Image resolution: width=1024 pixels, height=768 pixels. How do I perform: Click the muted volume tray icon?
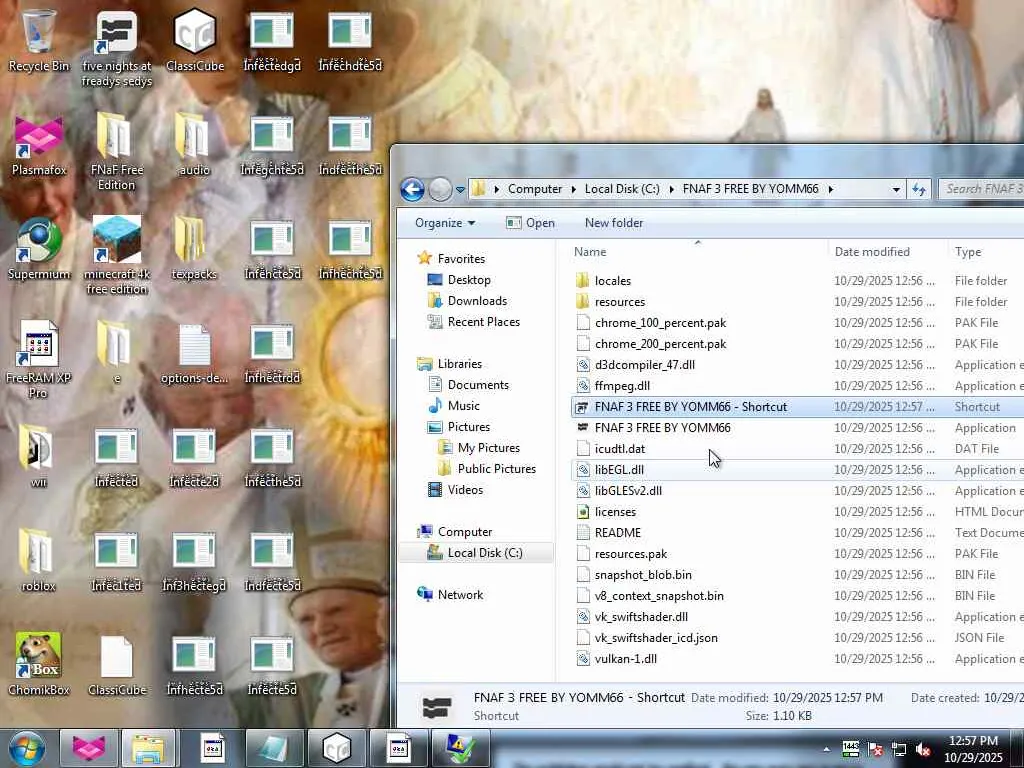point(923,750)
